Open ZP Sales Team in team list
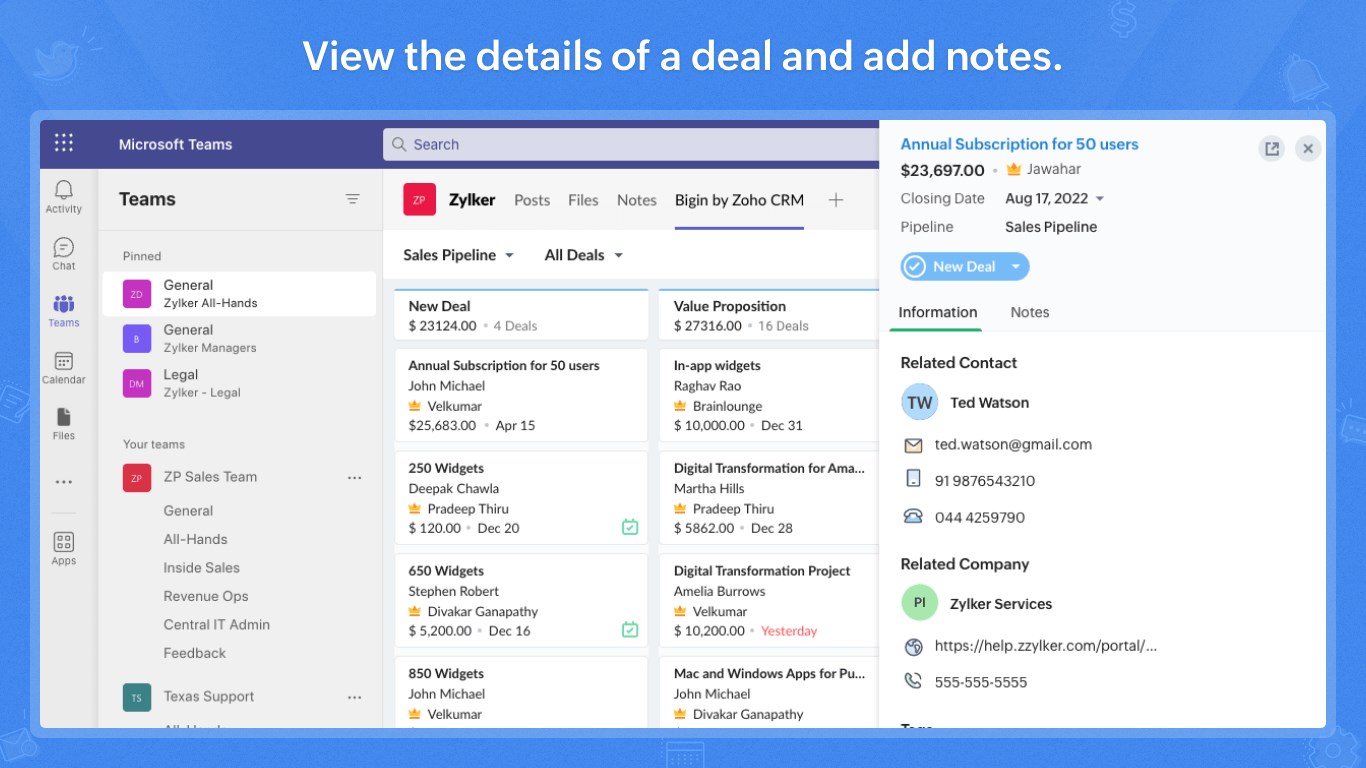Image resolution: width=1366 pixels, height=768 pixels. click(x=210, y=477)
